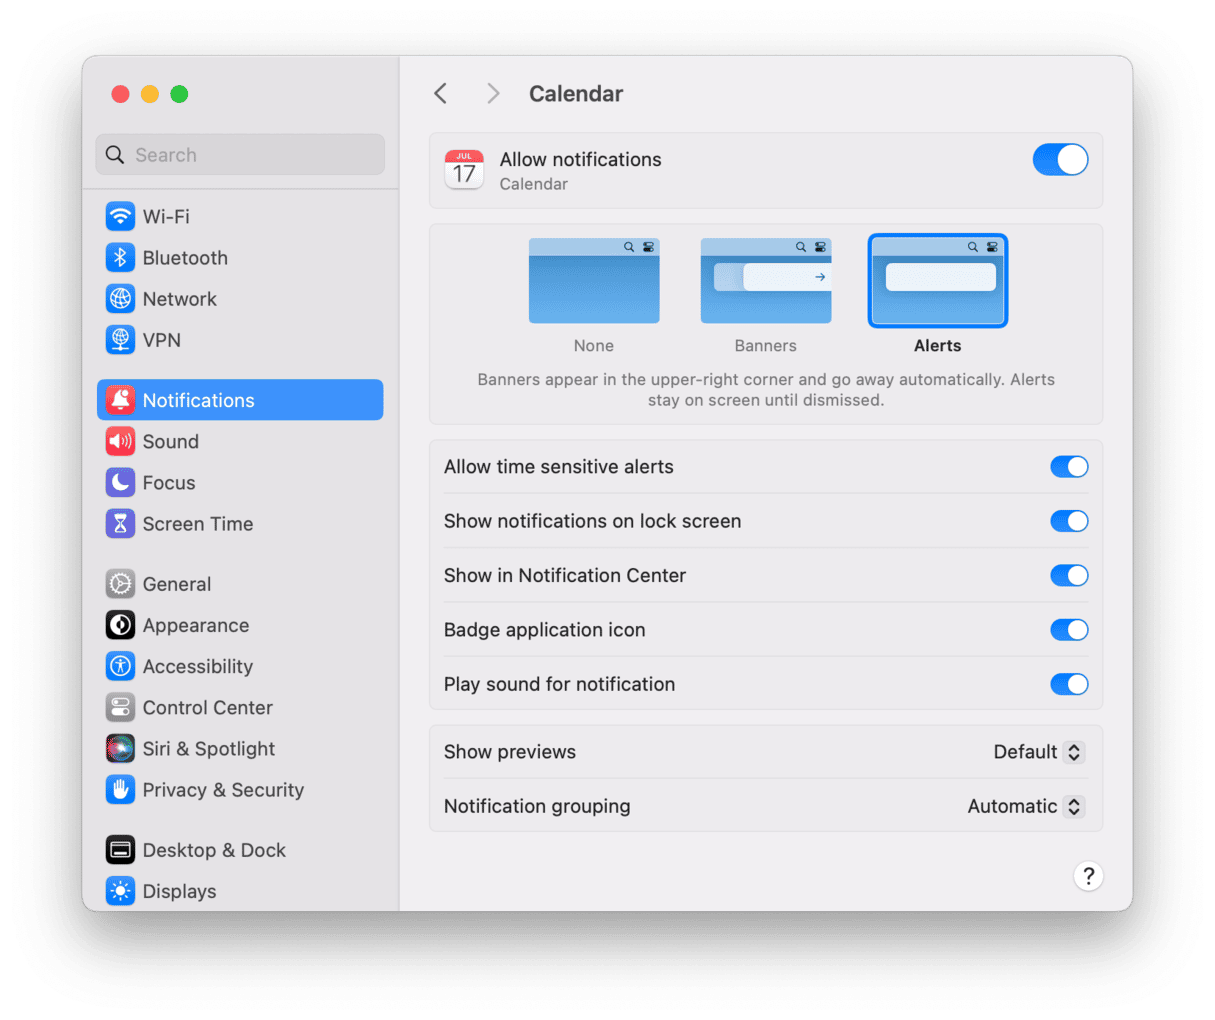This screenshot has height=1020, width=1215.
Task: Expand the Notification grouping dropdown
Action: pyautogui.click(x=1026, y=807)
